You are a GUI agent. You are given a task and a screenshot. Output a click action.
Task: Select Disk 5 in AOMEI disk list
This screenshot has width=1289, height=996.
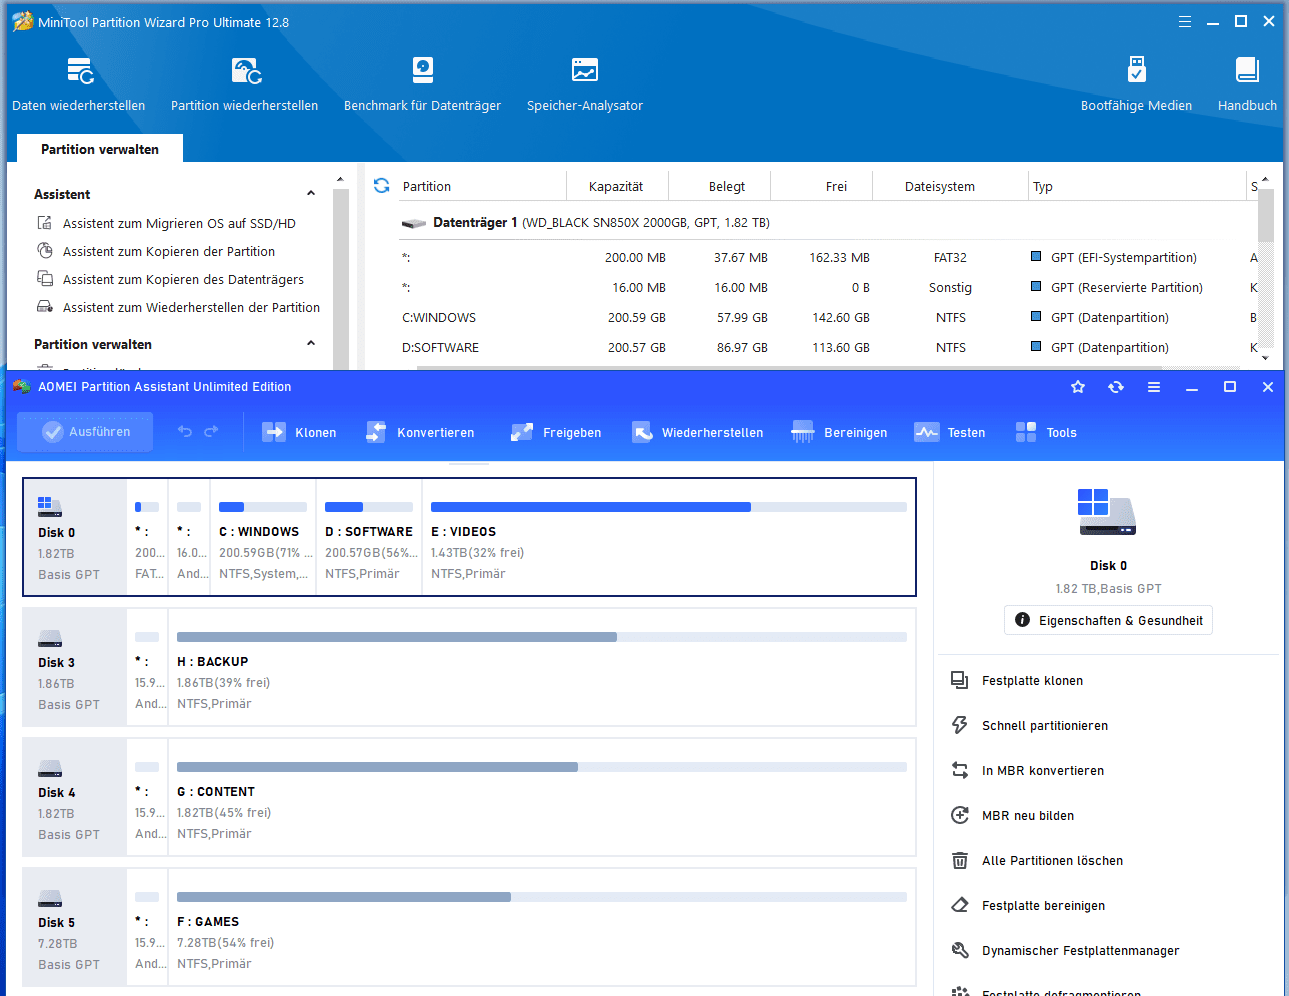click(75, 927)
